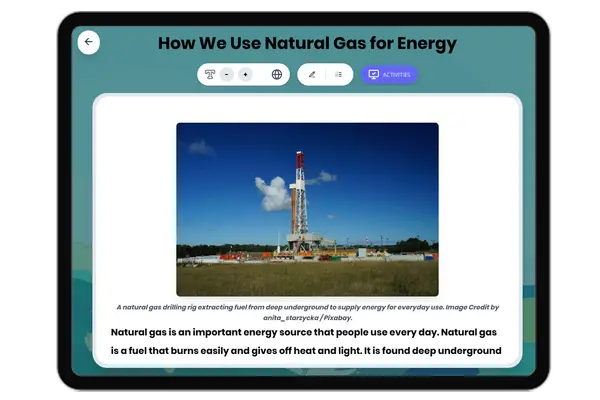The height and width of the screenshot is (400, 600).
Task: Click the white cloud in the photo
Action: point(273,193)
